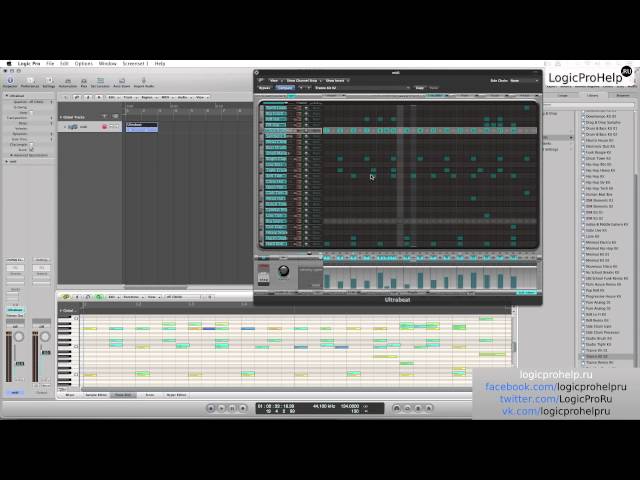Viewport: 640px width, 480px height.
Task: Click the record transport button
Action: [x=243, y=408]
